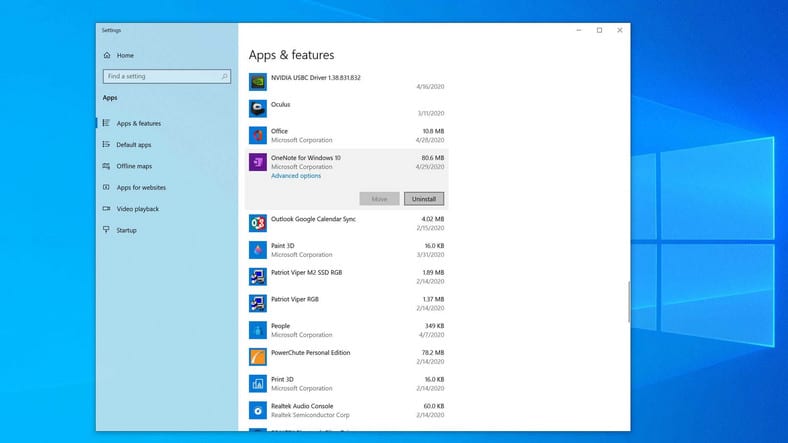Click the Apps & features sidebar icon
Viewport: 788px width, 443px height.
pyautogui.click(x=106, y=123)
